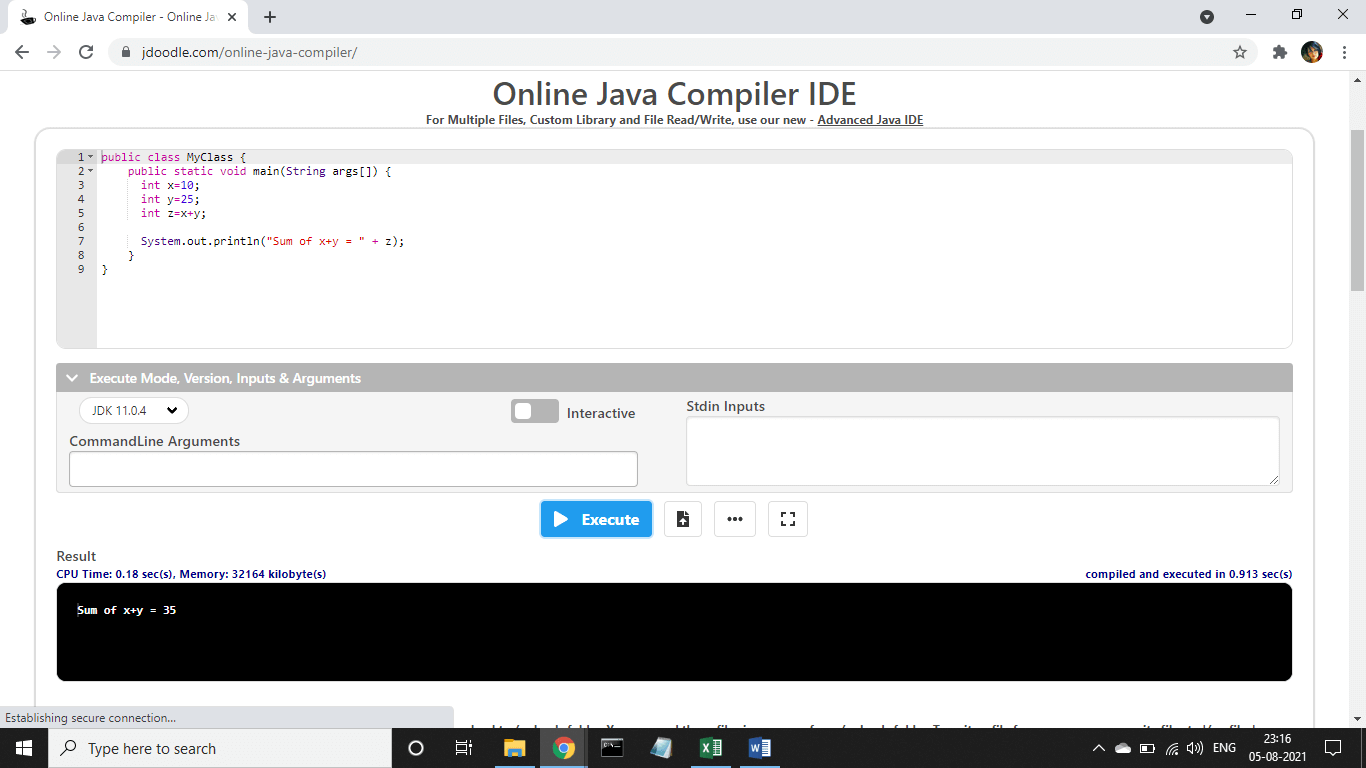Click the browser forward arrow
Image resolution: width=1366 pixels, height=768 pixels.
(x=54, y=52)
